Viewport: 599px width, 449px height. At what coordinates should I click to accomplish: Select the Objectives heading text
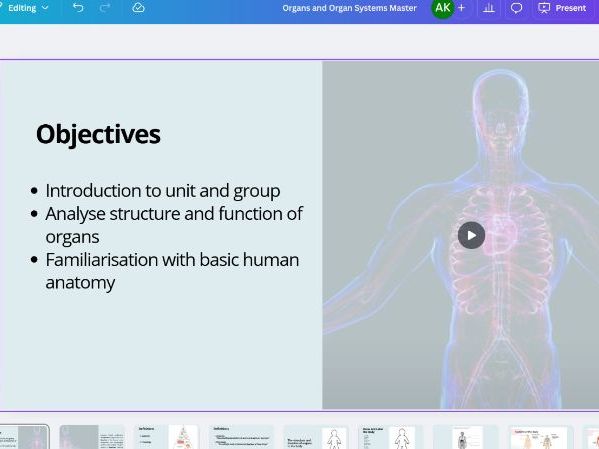[98, 135]
